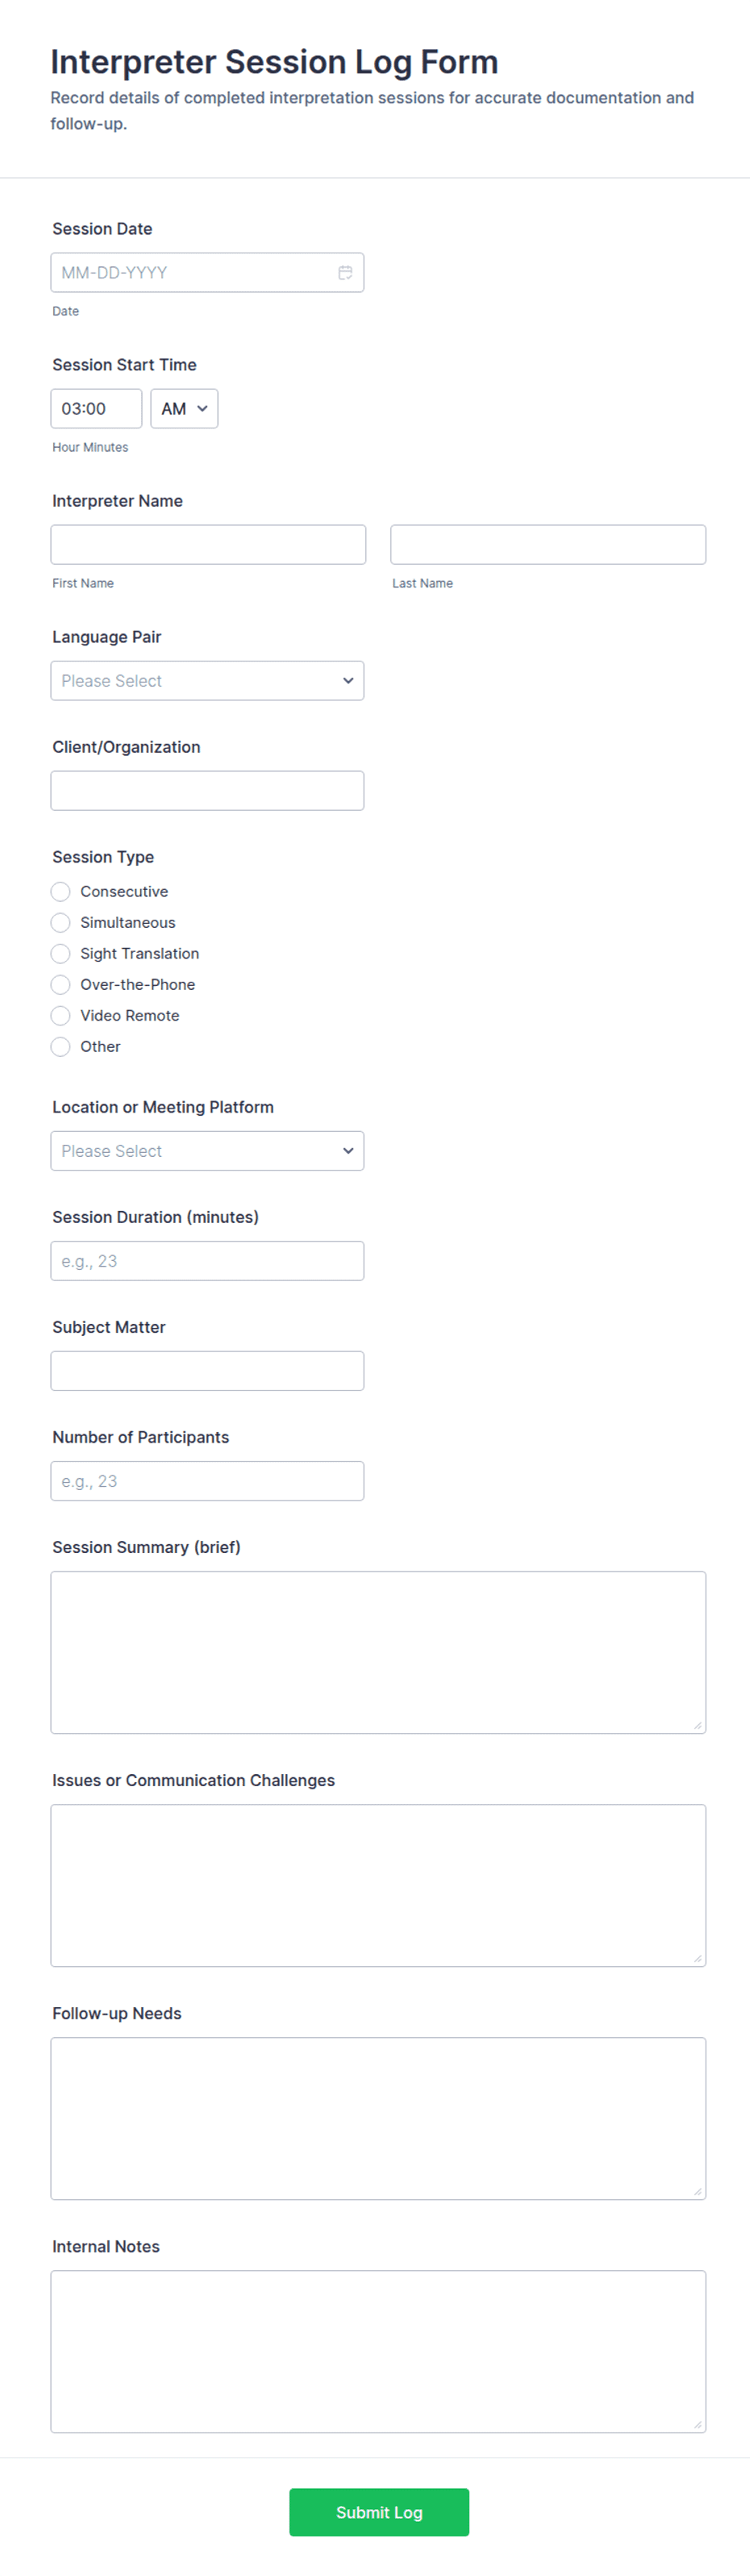Click the Session Duration minutes field

pos(207,1261)
